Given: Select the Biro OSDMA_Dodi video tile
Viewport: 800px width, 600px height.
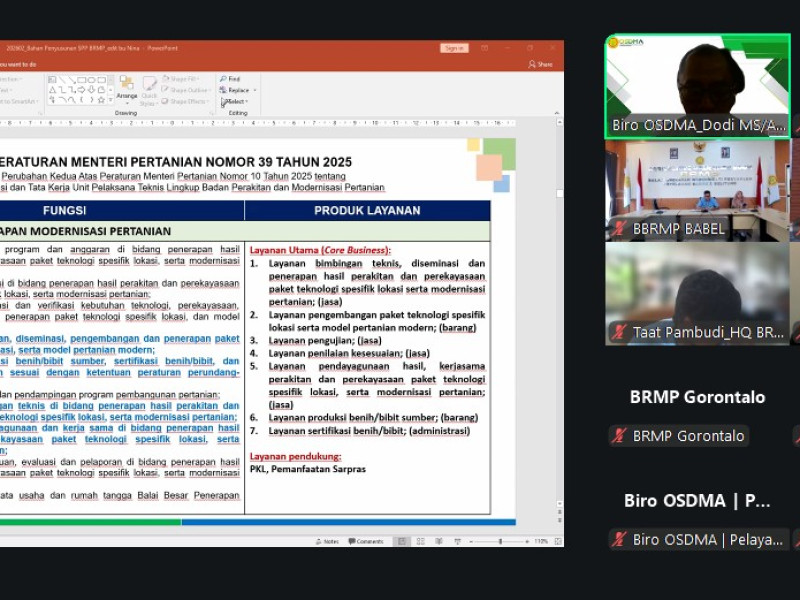Looking at the screenshot, I should (697, 86).
